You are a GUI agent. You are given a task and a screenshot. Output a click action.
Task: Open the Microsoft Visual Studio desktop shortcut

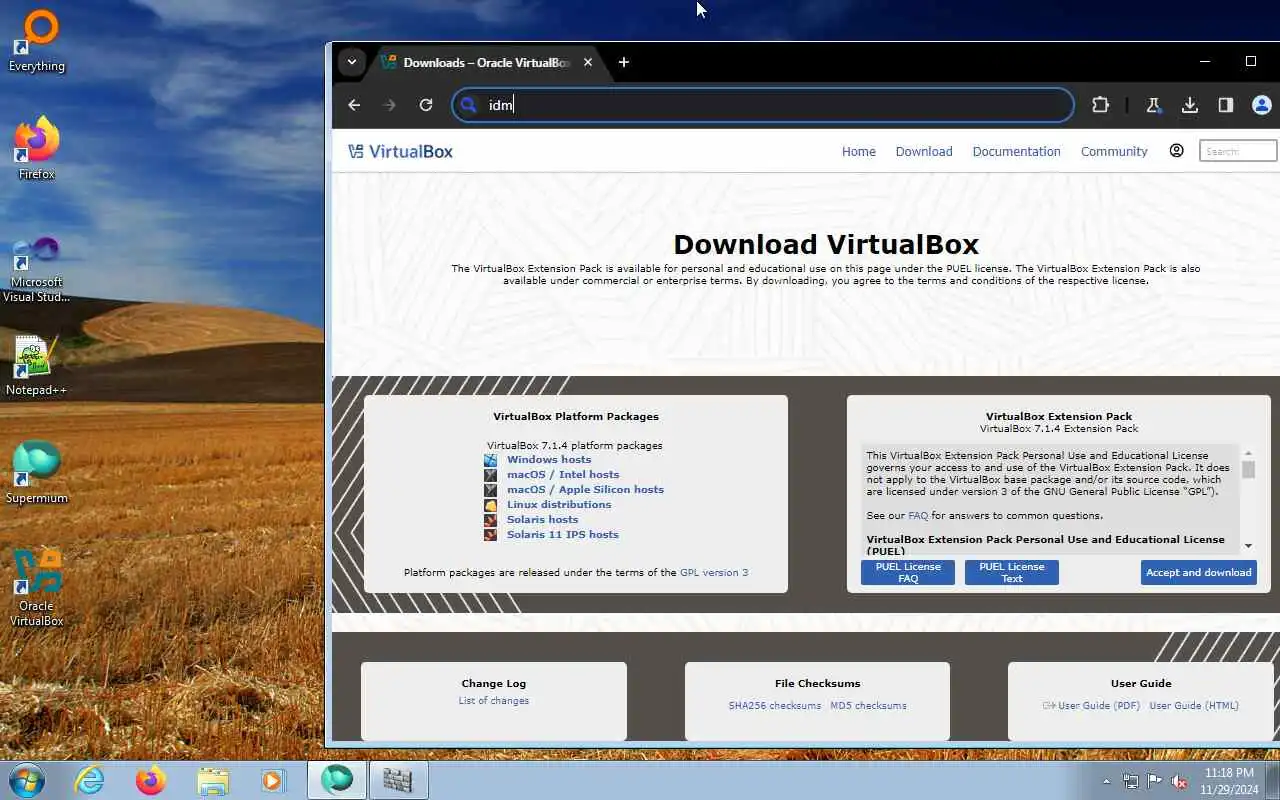pos(37,268)
